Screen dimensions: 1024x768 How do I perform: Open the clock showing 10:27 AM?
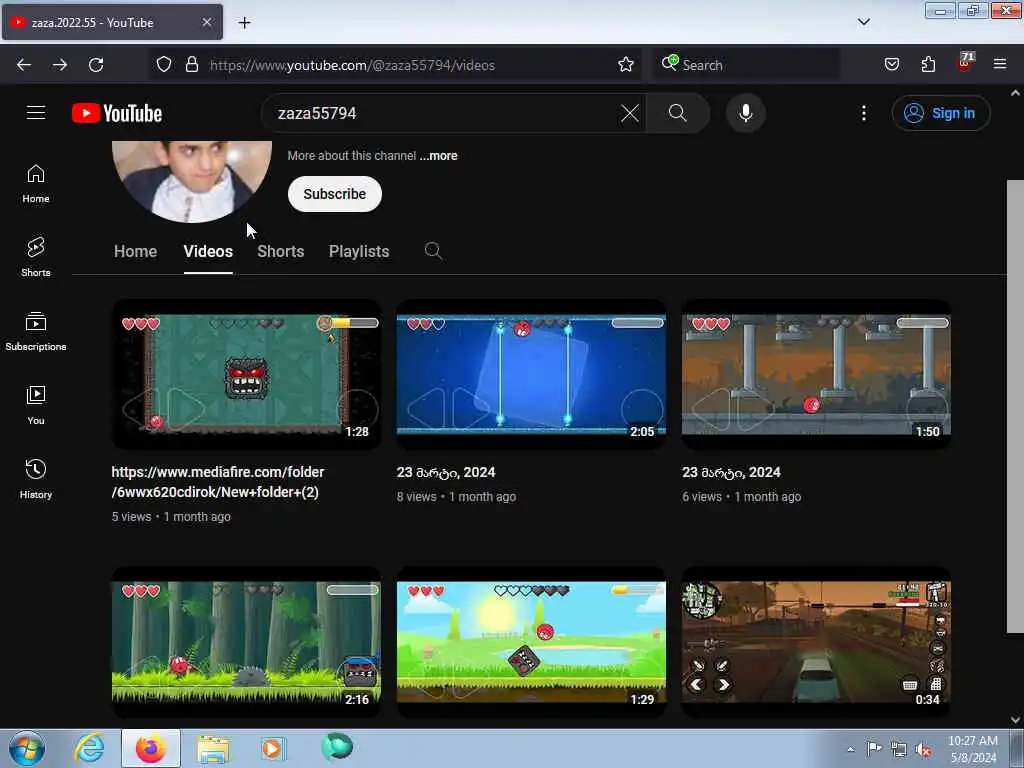(973, 749)
